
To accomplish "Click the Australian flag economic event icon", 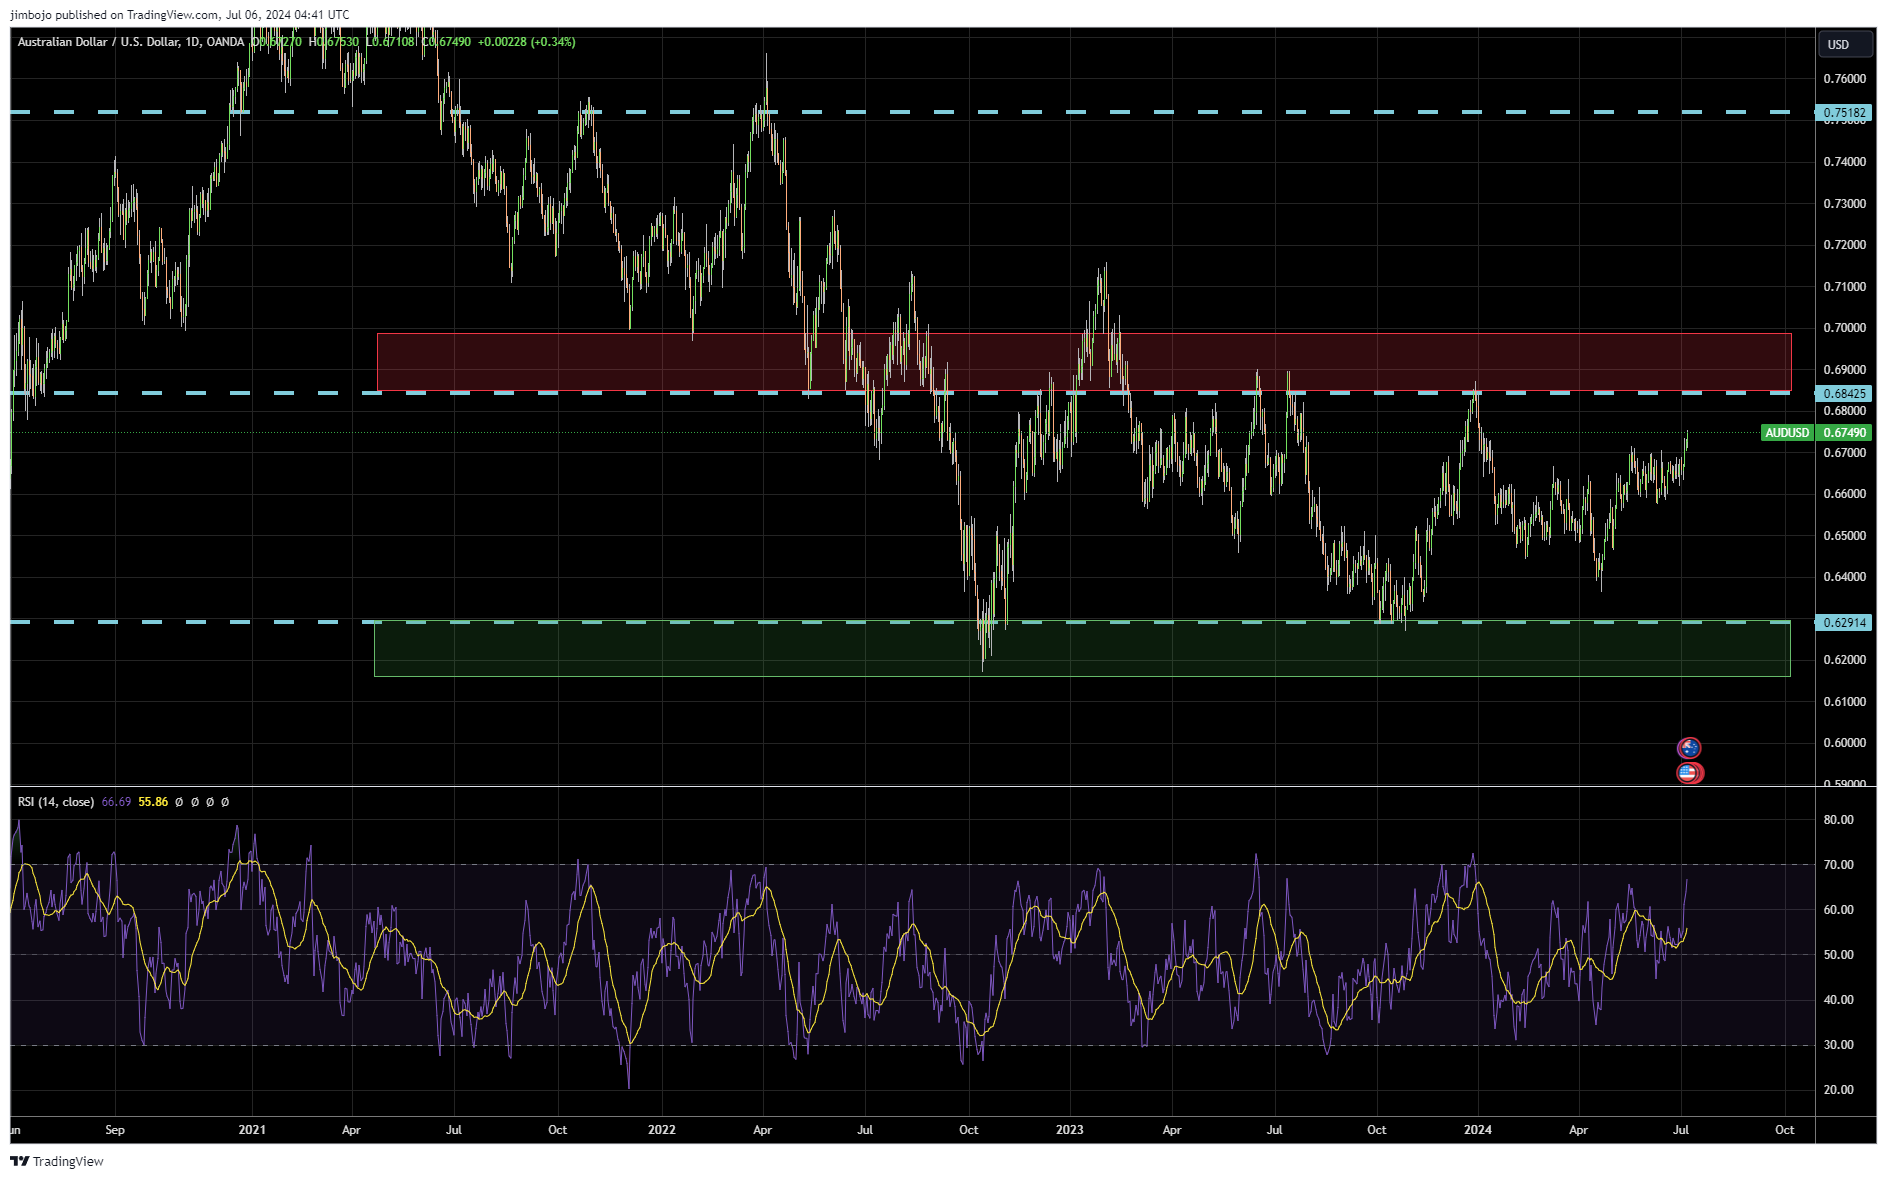I will click(1689, 748).
